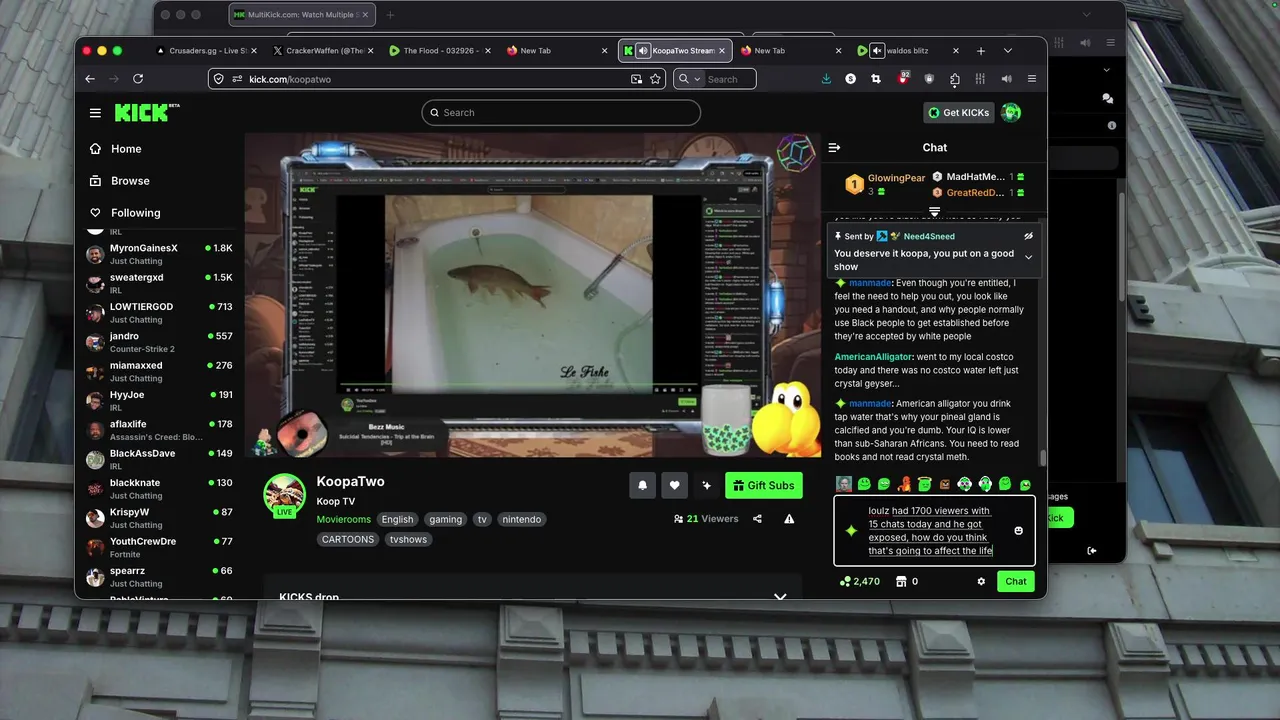Click the Get KICKs button
The height and width of the screenshot is (720, 1280).
click(x=958, y=112)
